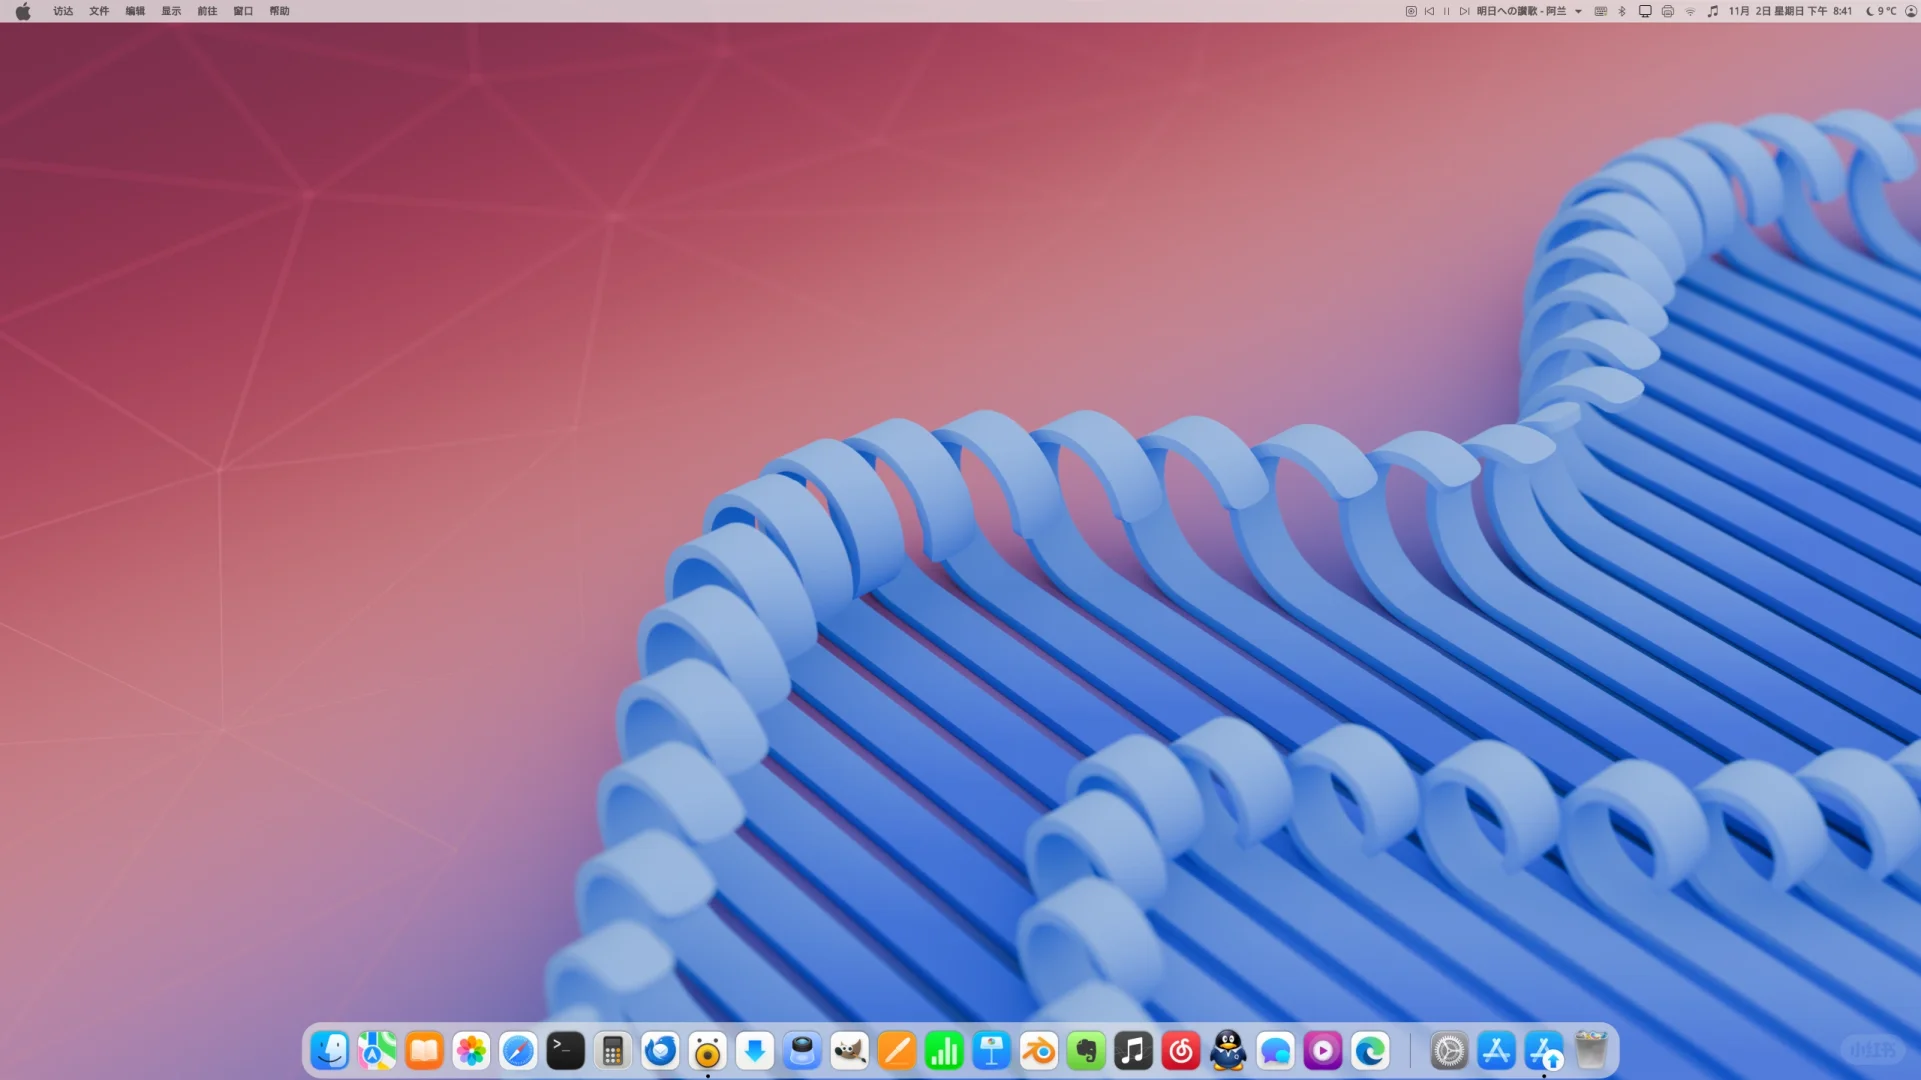The height and width of the screenshot is (1080, 1921).
Task: Click the user account icon in menu bar
Action: coord(1910,11)
